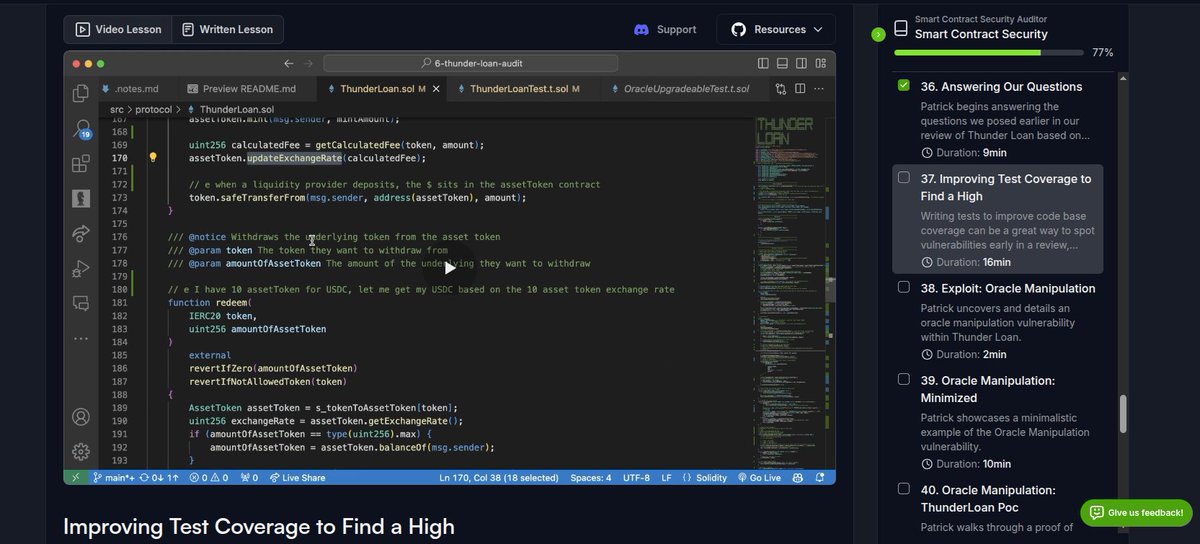Open the Discord Support link
The image size is (1200, 544).
coord(665,30)
